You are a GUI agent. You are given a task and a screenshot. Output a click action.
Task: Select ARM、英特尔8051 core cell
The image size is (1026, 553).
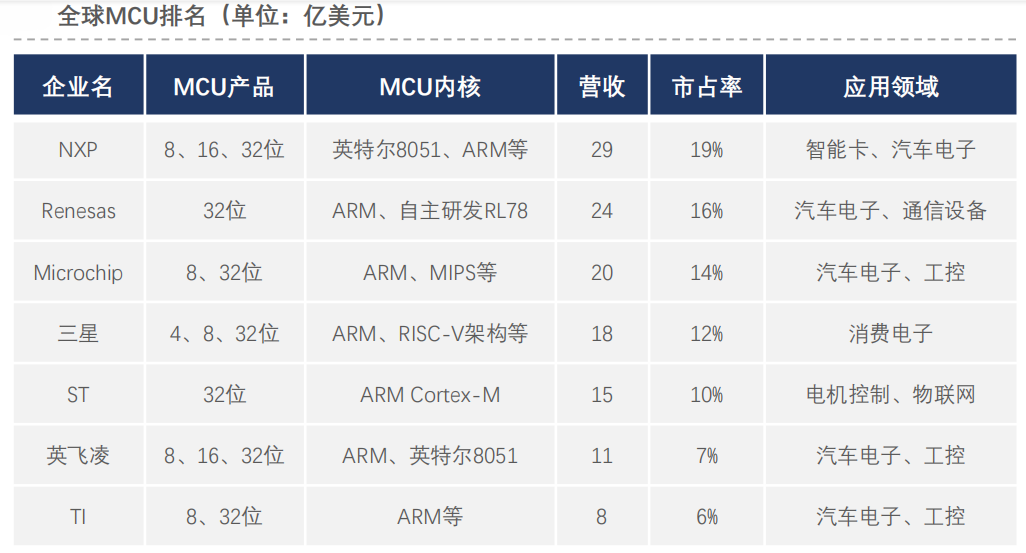pos(431,455)
